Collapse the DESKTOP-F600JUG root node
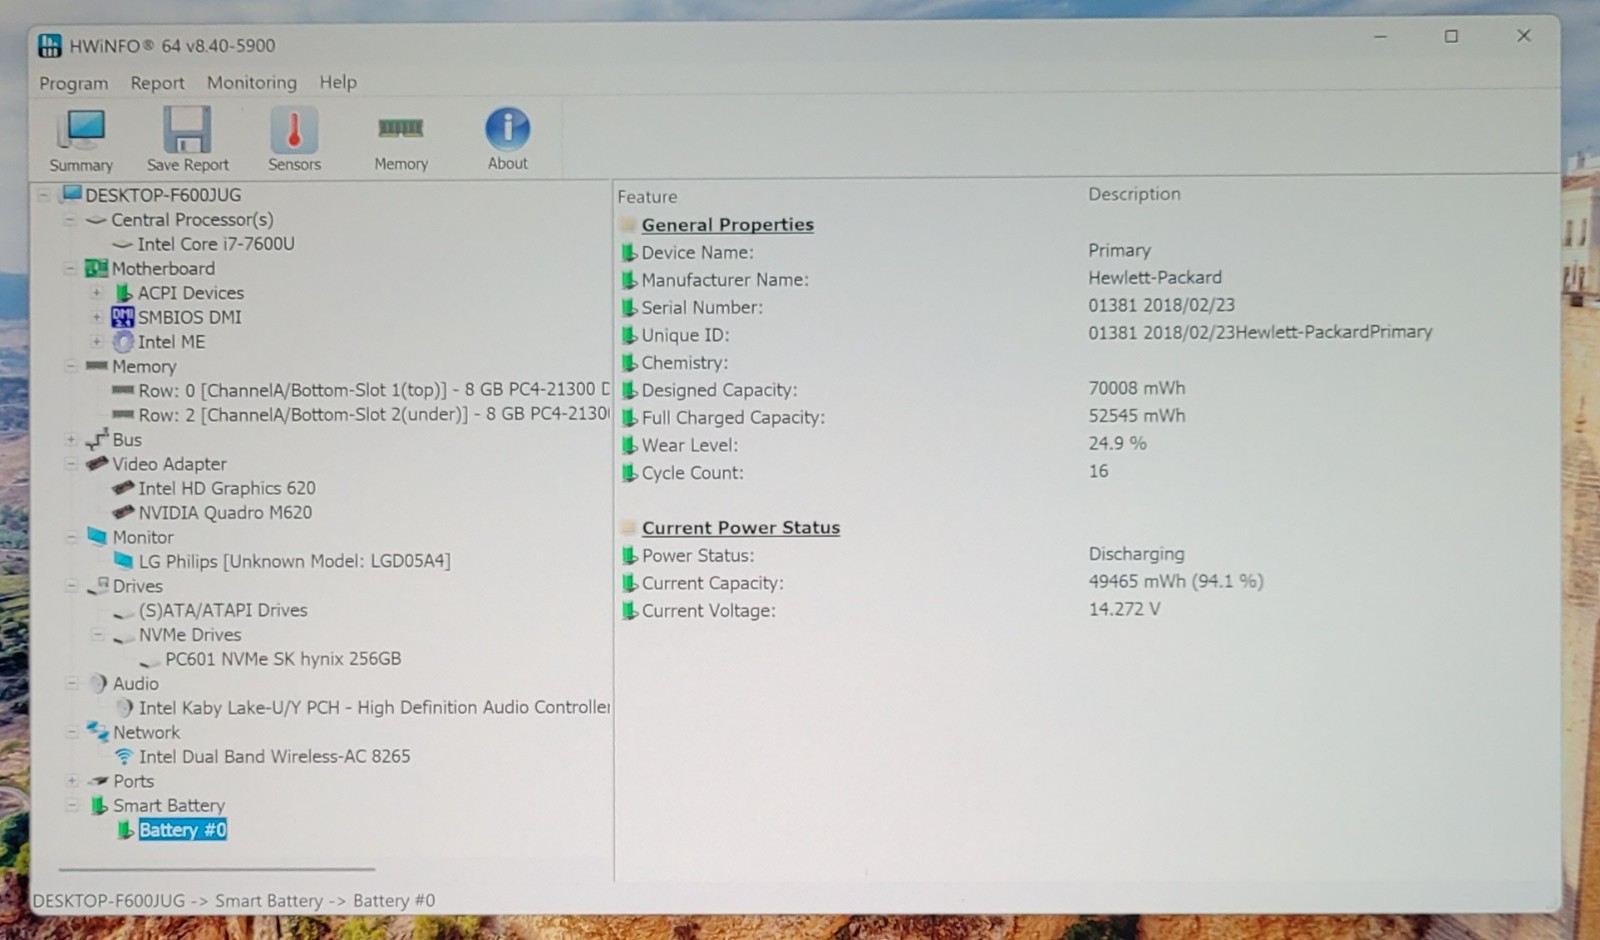This screenshot has width=1600, height=940. tap(44, 195)
